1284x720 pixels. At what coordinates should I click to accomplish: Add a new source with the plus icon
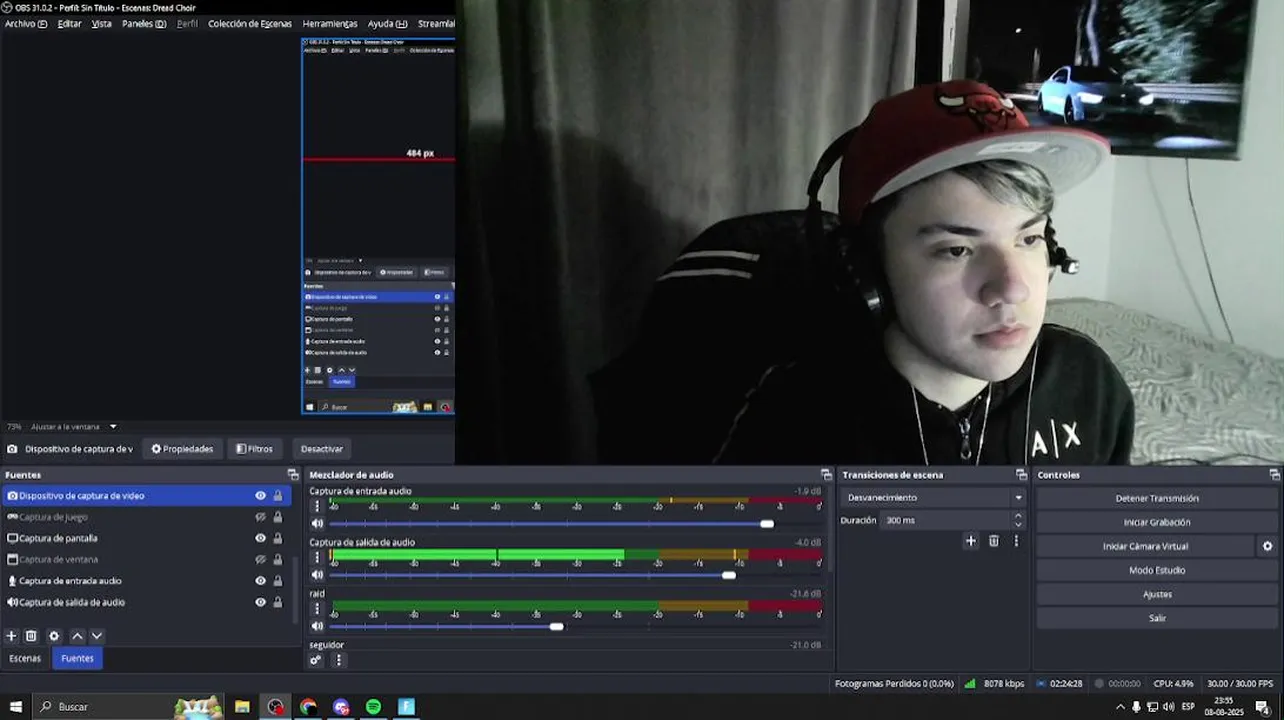(11, 636)
